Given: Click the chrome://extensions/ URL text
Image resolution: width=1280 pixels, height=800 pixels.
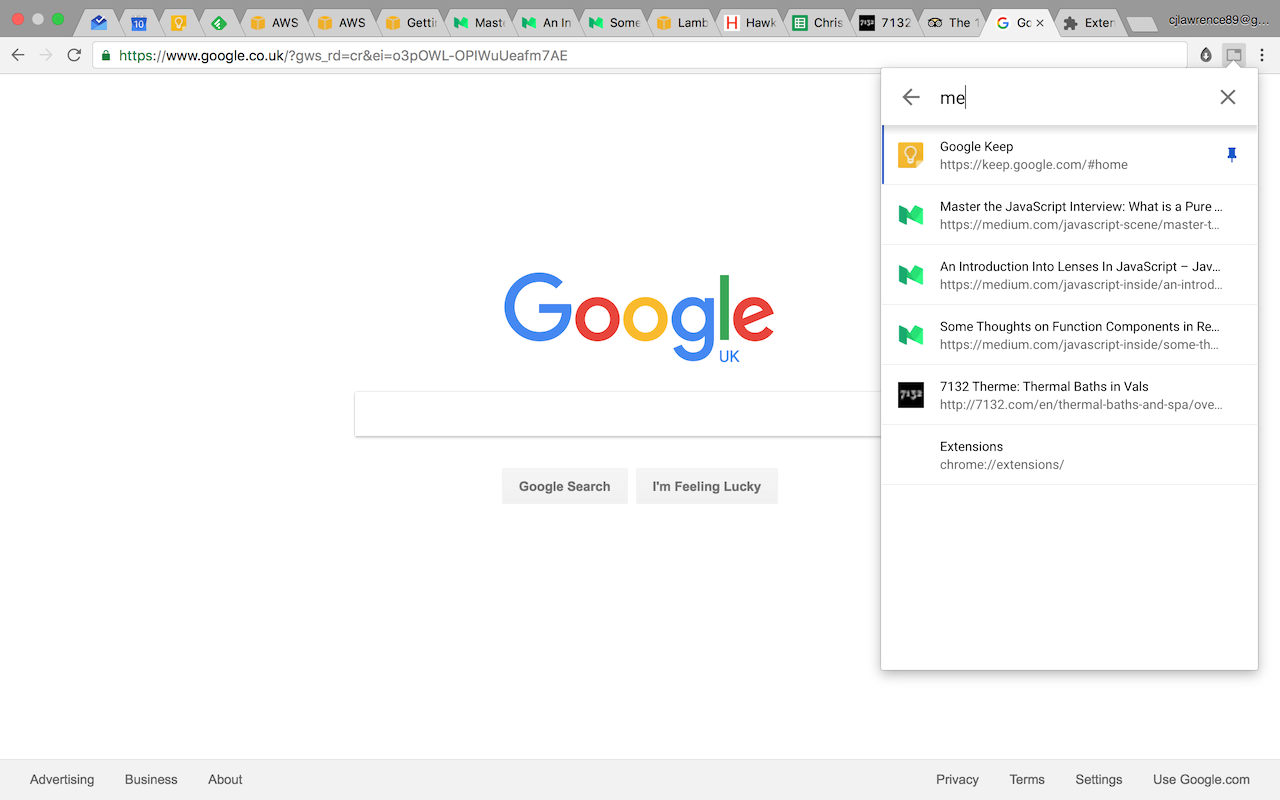Looking at the screenshot, I should point(1002,465).
